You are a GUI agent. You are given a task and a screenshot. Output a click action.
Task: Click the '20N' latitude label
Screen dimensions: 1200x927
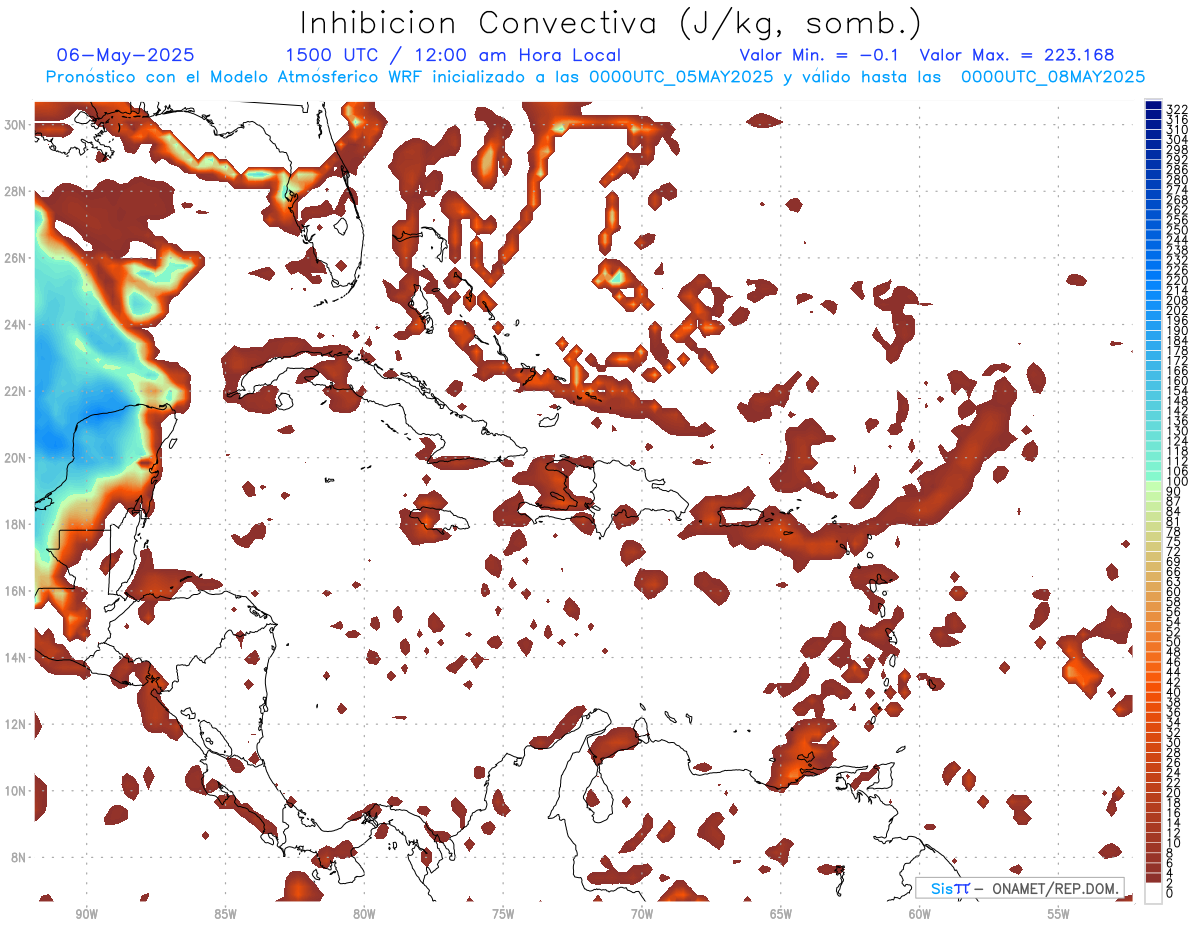17,457
